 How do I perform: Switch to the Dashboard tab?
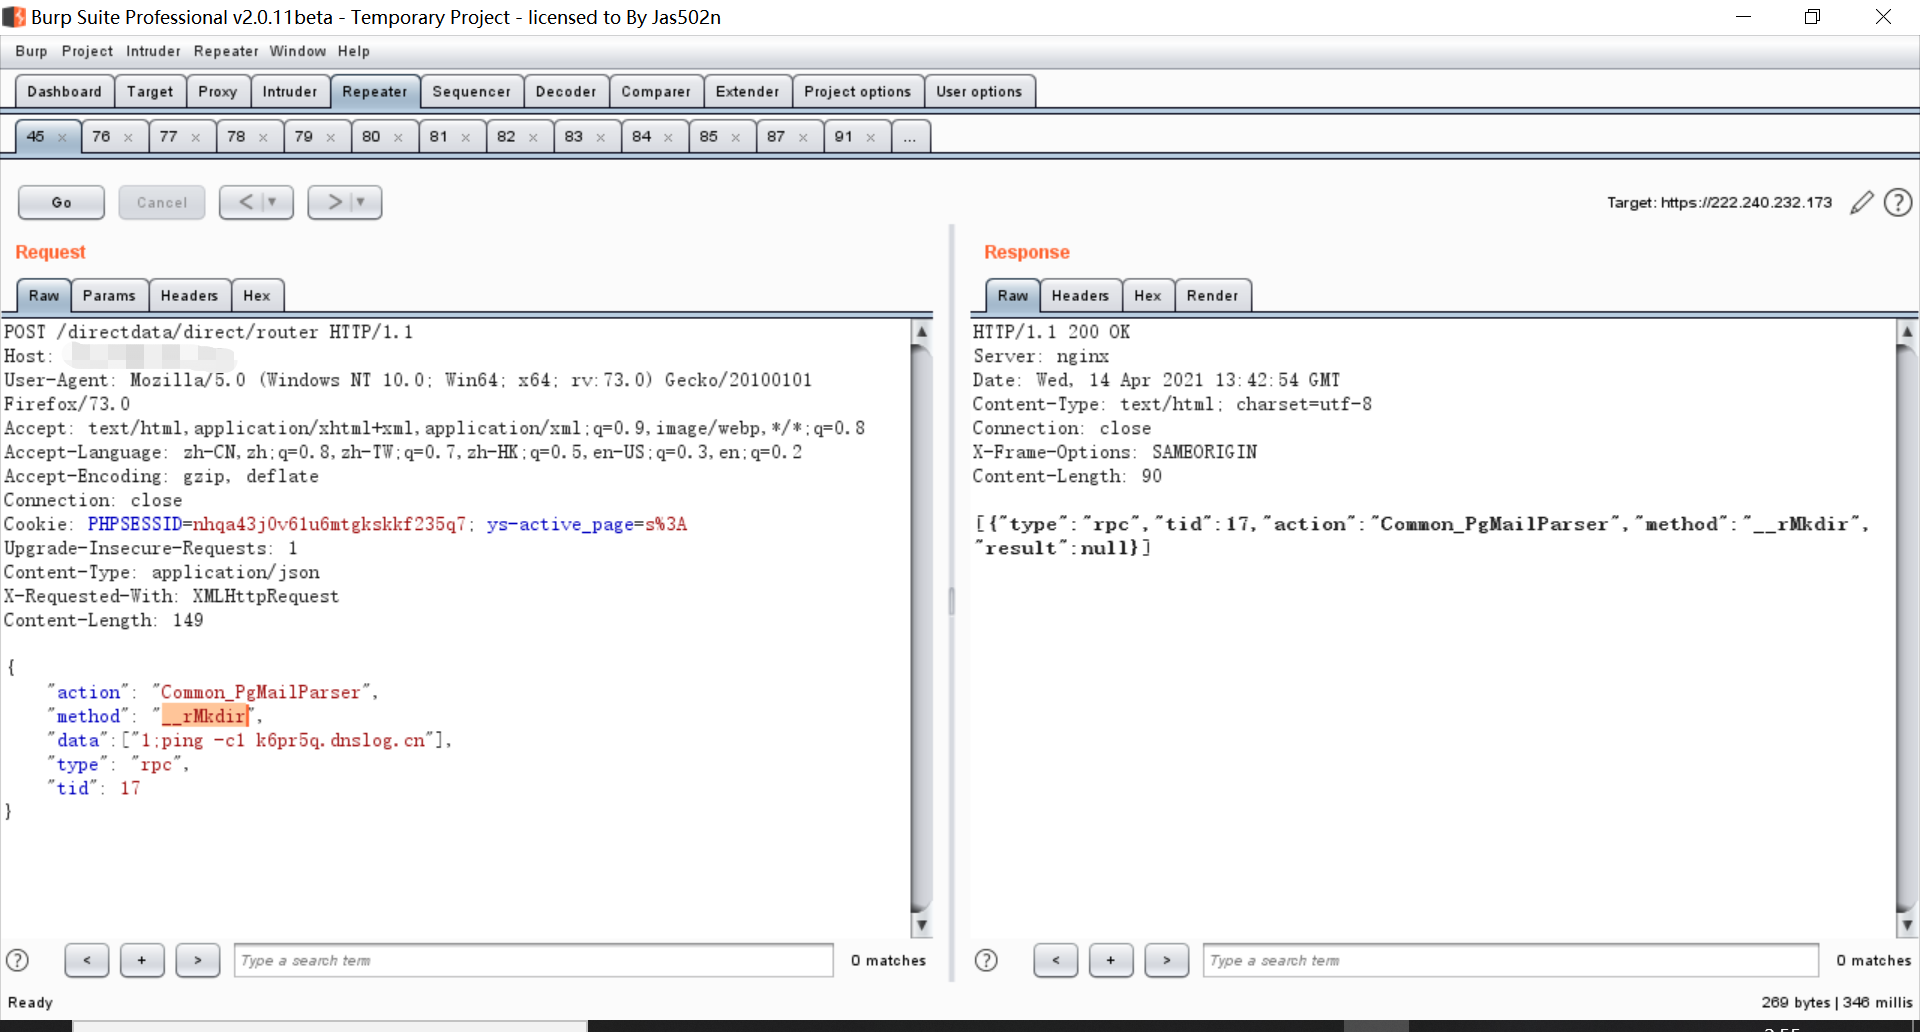(x=65, y=91)
